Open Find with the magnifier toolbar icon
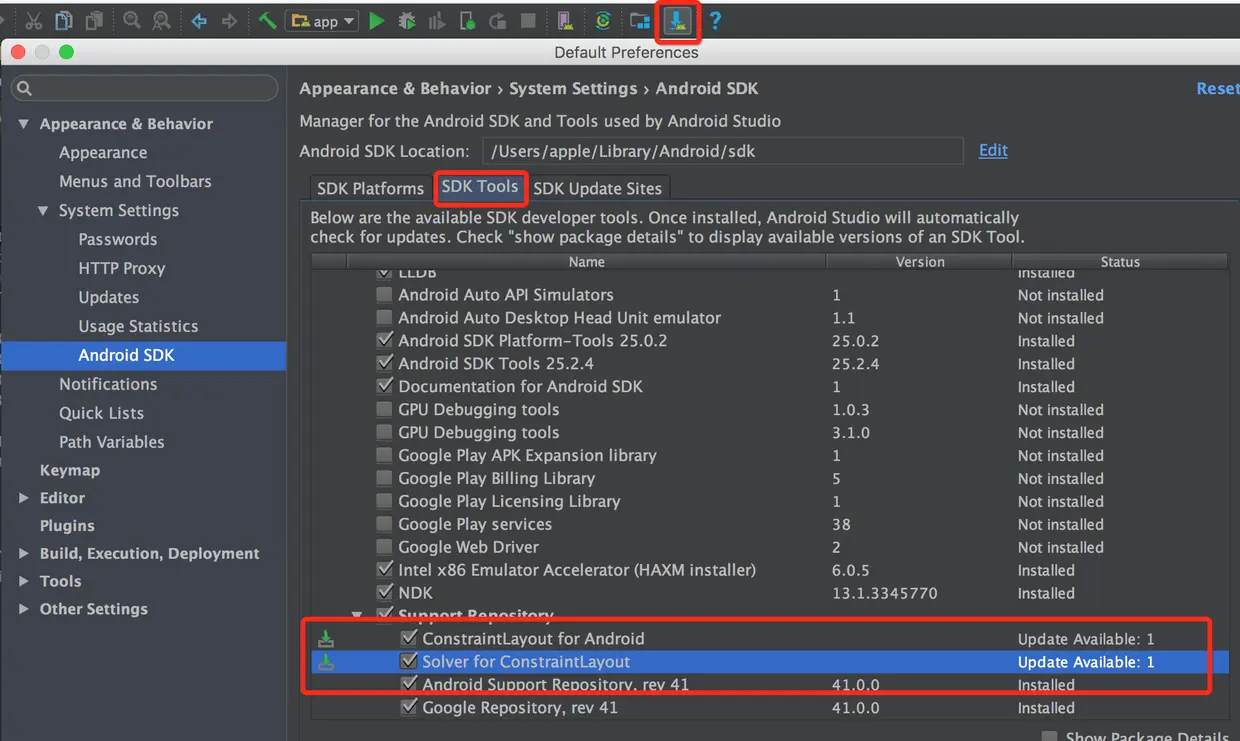Image resolution: width=1240 pixels, height=741 pixels. [x=132, y=21]
